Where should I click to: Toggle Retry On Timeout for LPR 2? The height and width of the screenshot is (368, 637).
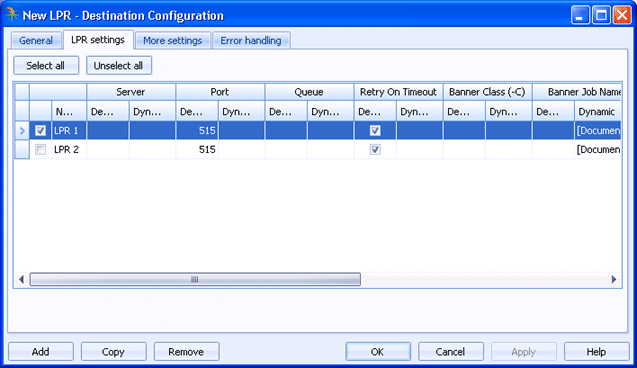click(375, 149)
